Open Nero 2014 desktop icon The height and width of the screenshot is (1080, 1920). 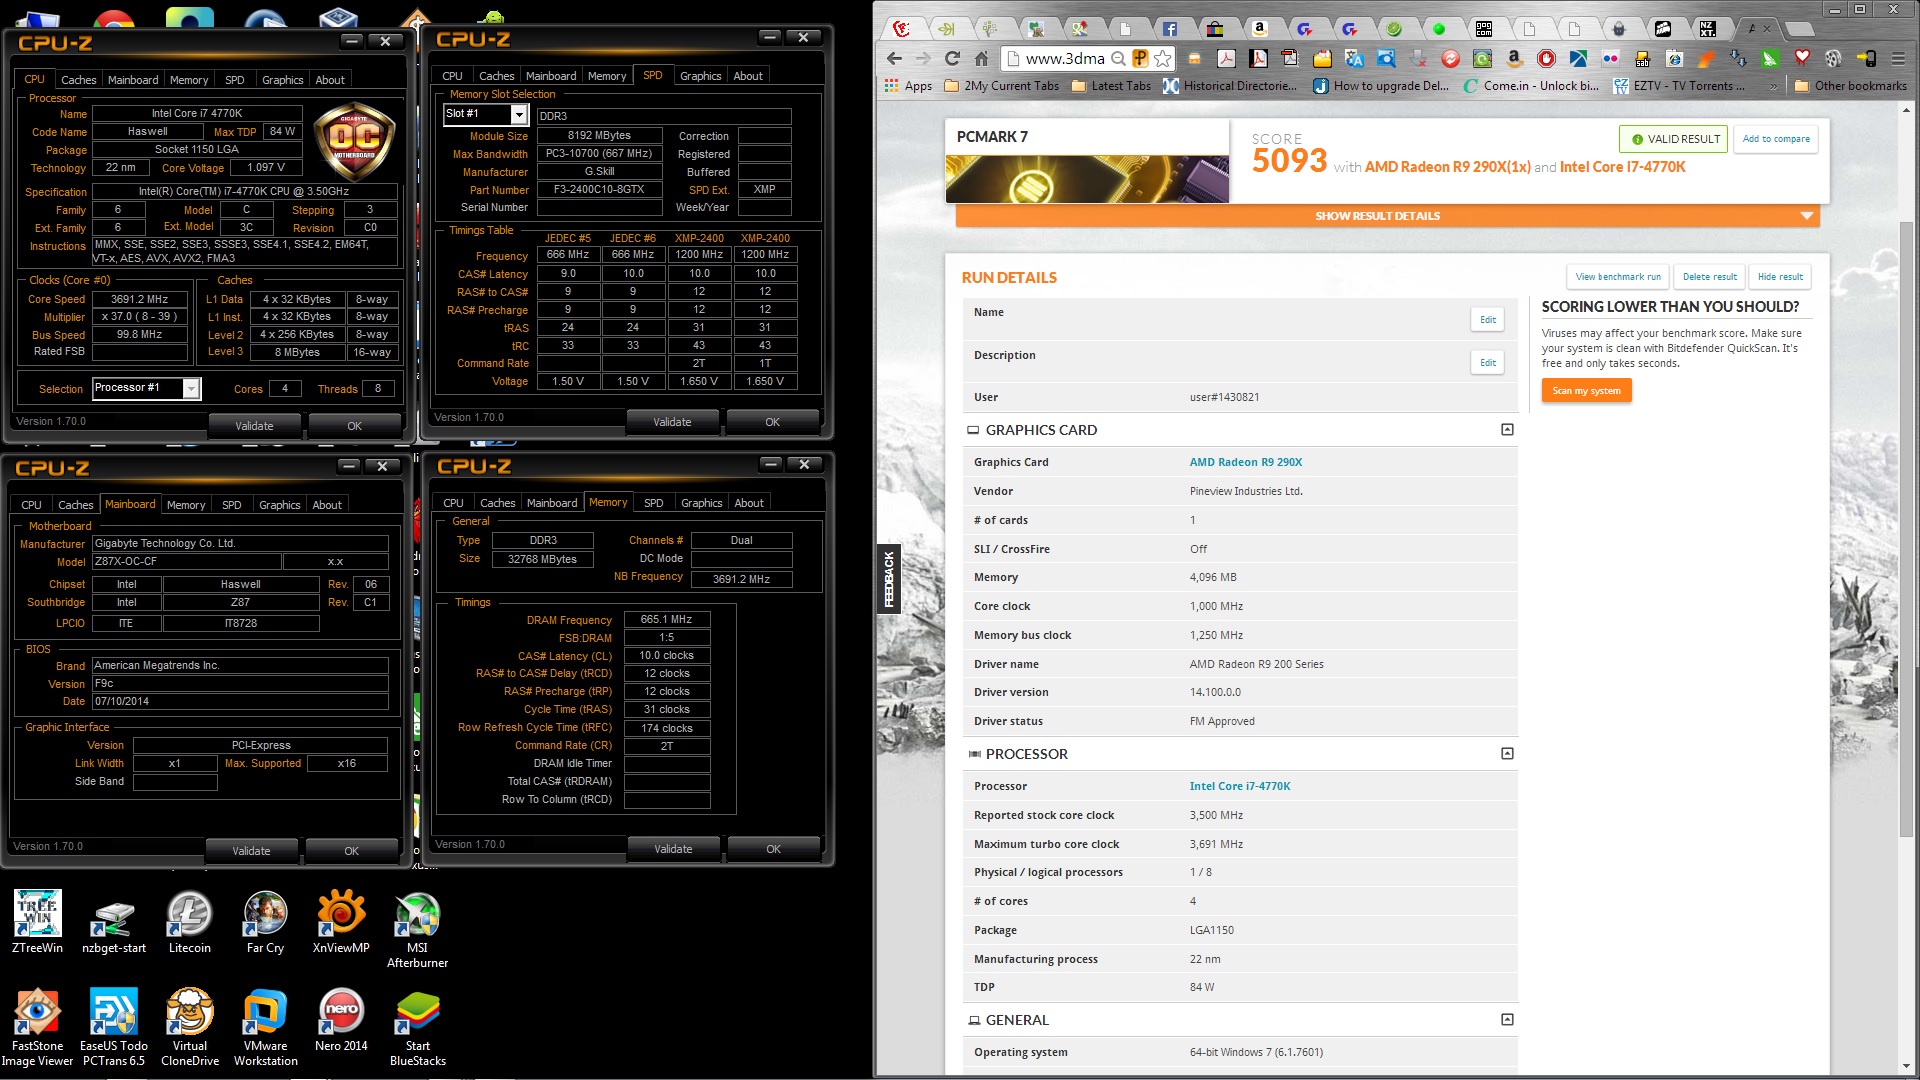[x=341, y=1020]
